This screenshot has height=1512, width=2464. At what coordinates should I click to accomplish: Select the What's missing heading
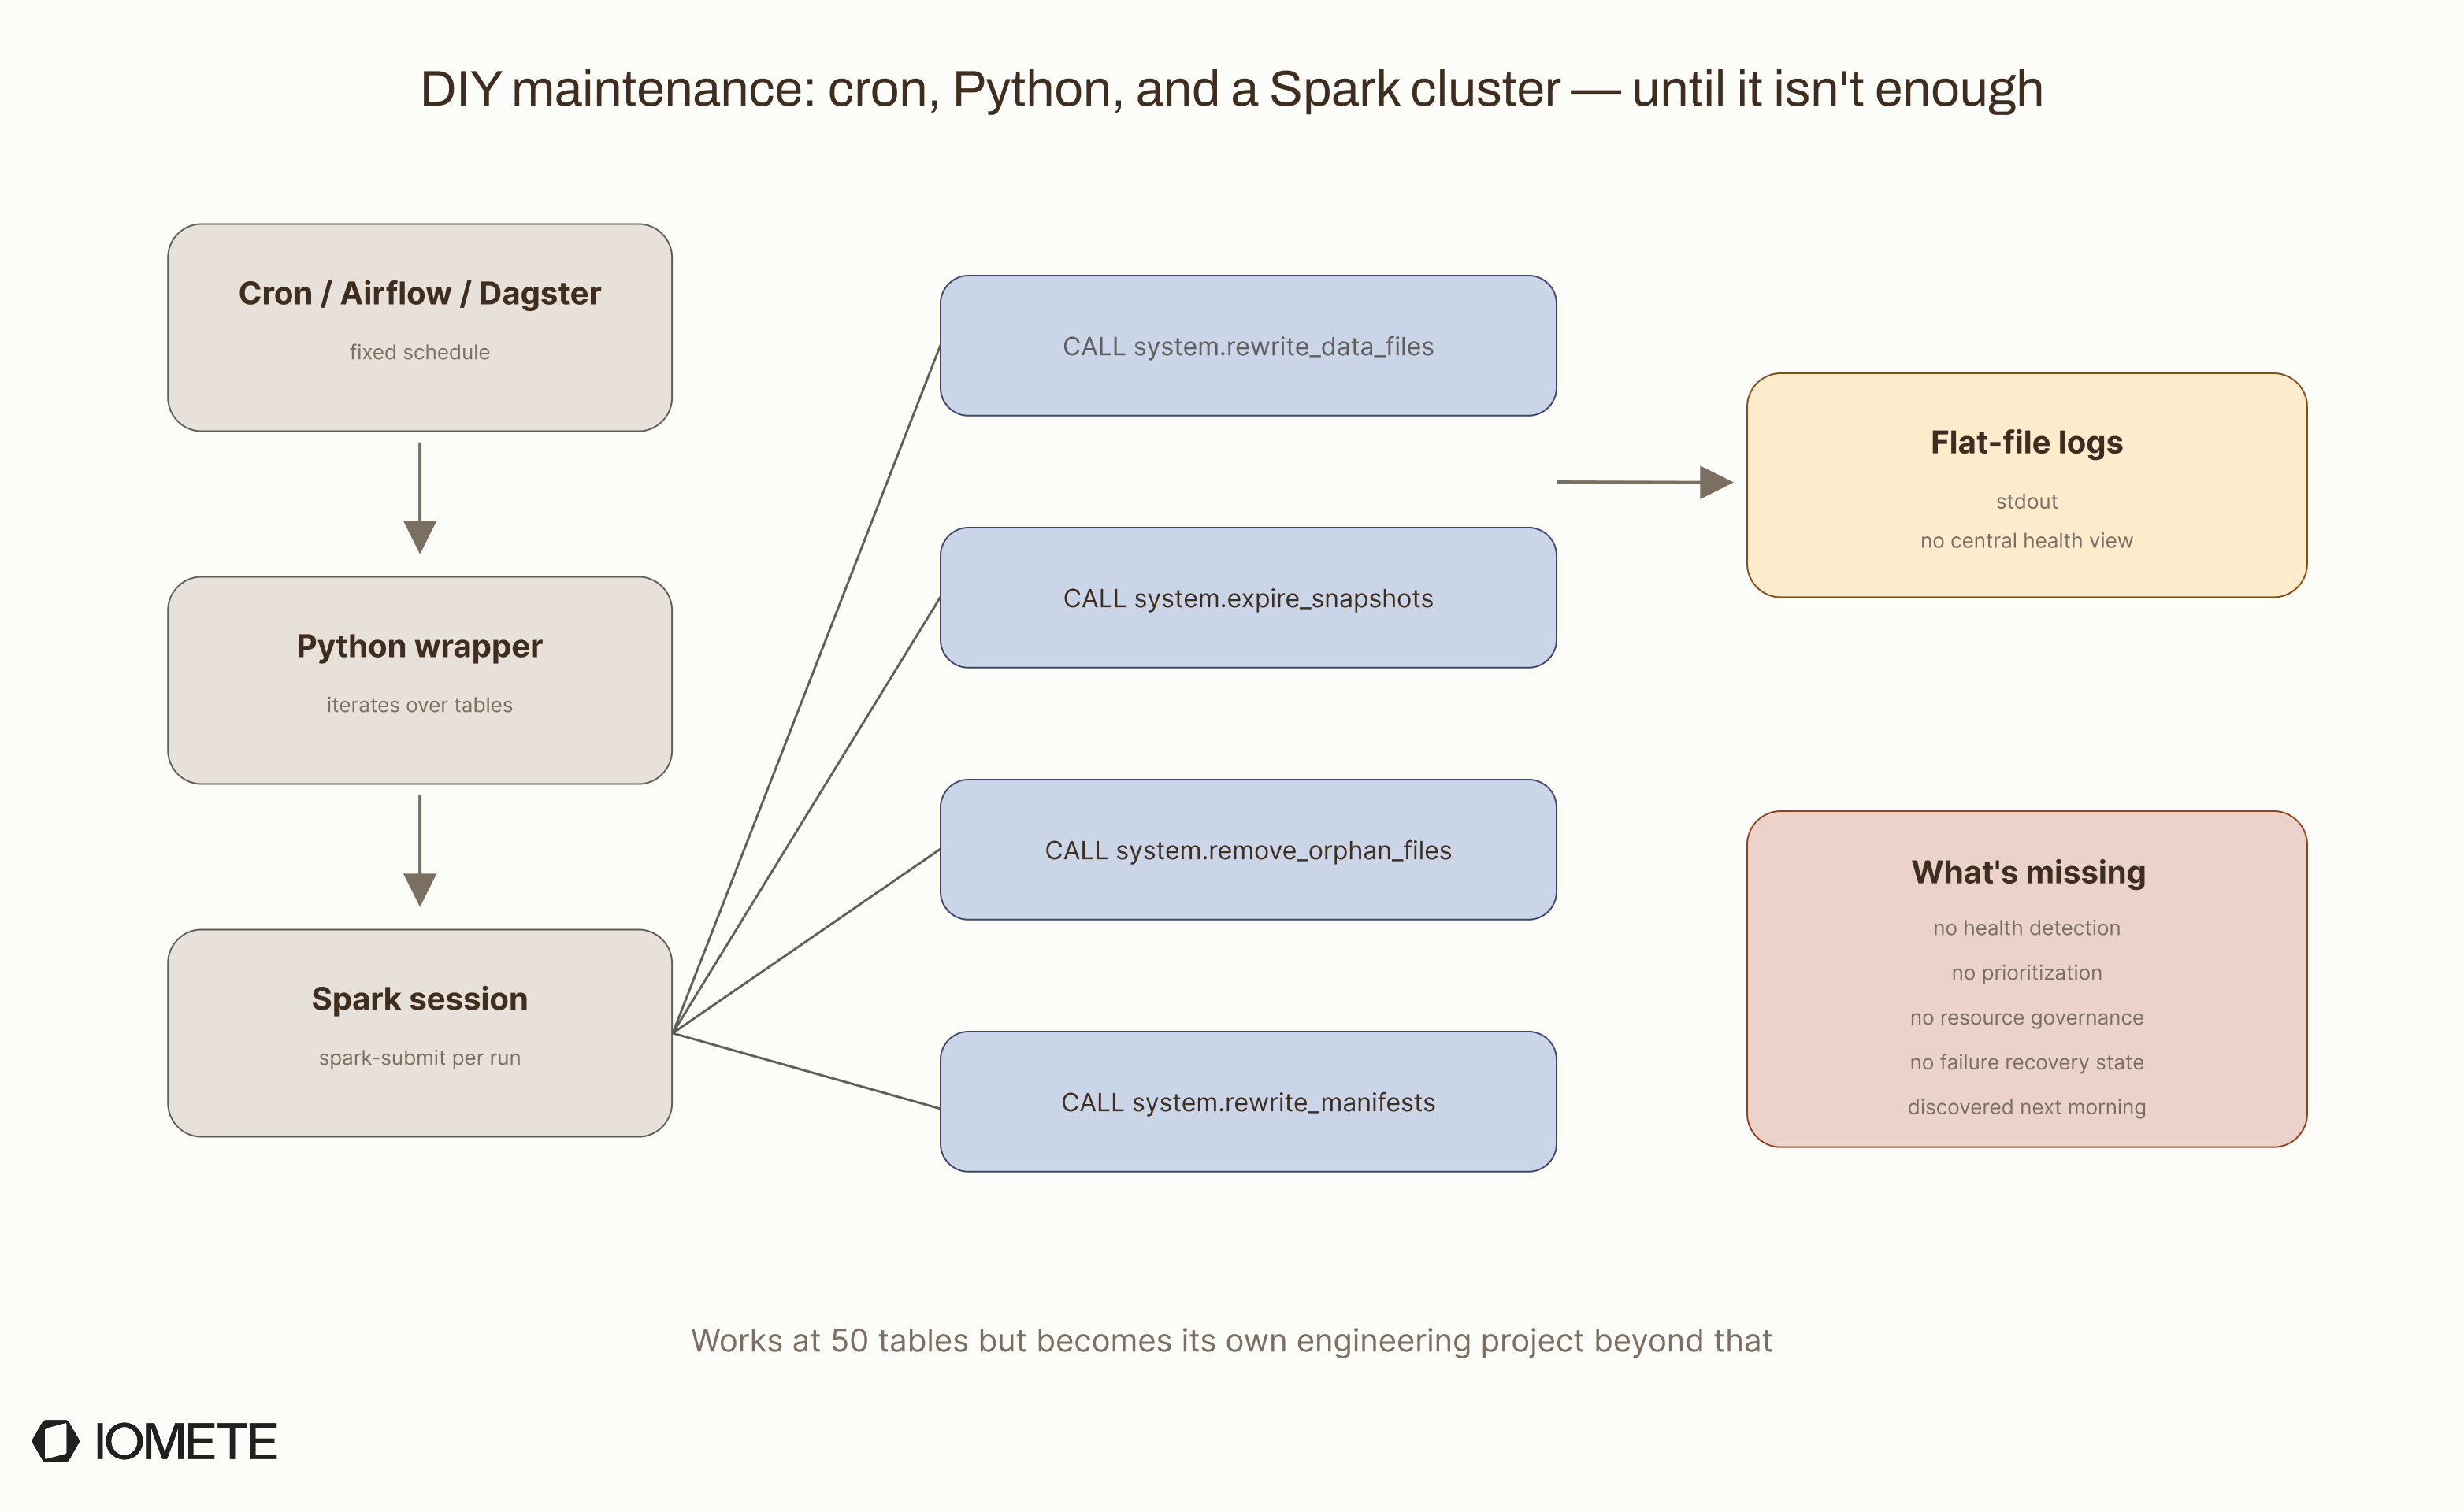coord(2029,872)
